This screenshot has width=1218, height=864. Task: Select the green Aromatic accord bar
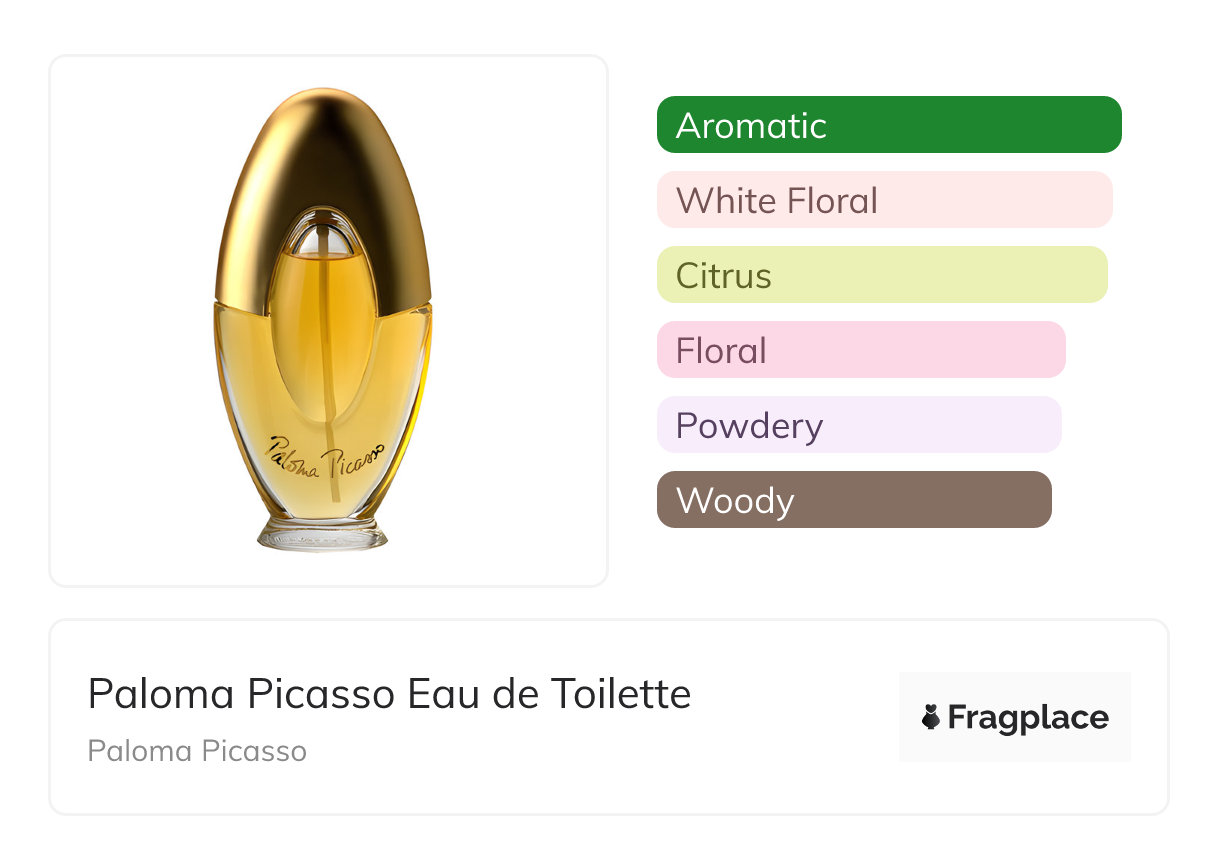888,125
